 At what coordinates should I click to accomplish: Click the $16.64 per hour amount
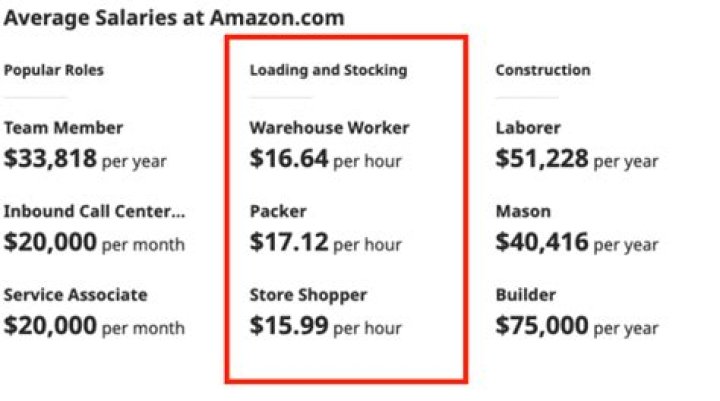tap(326, 159)
